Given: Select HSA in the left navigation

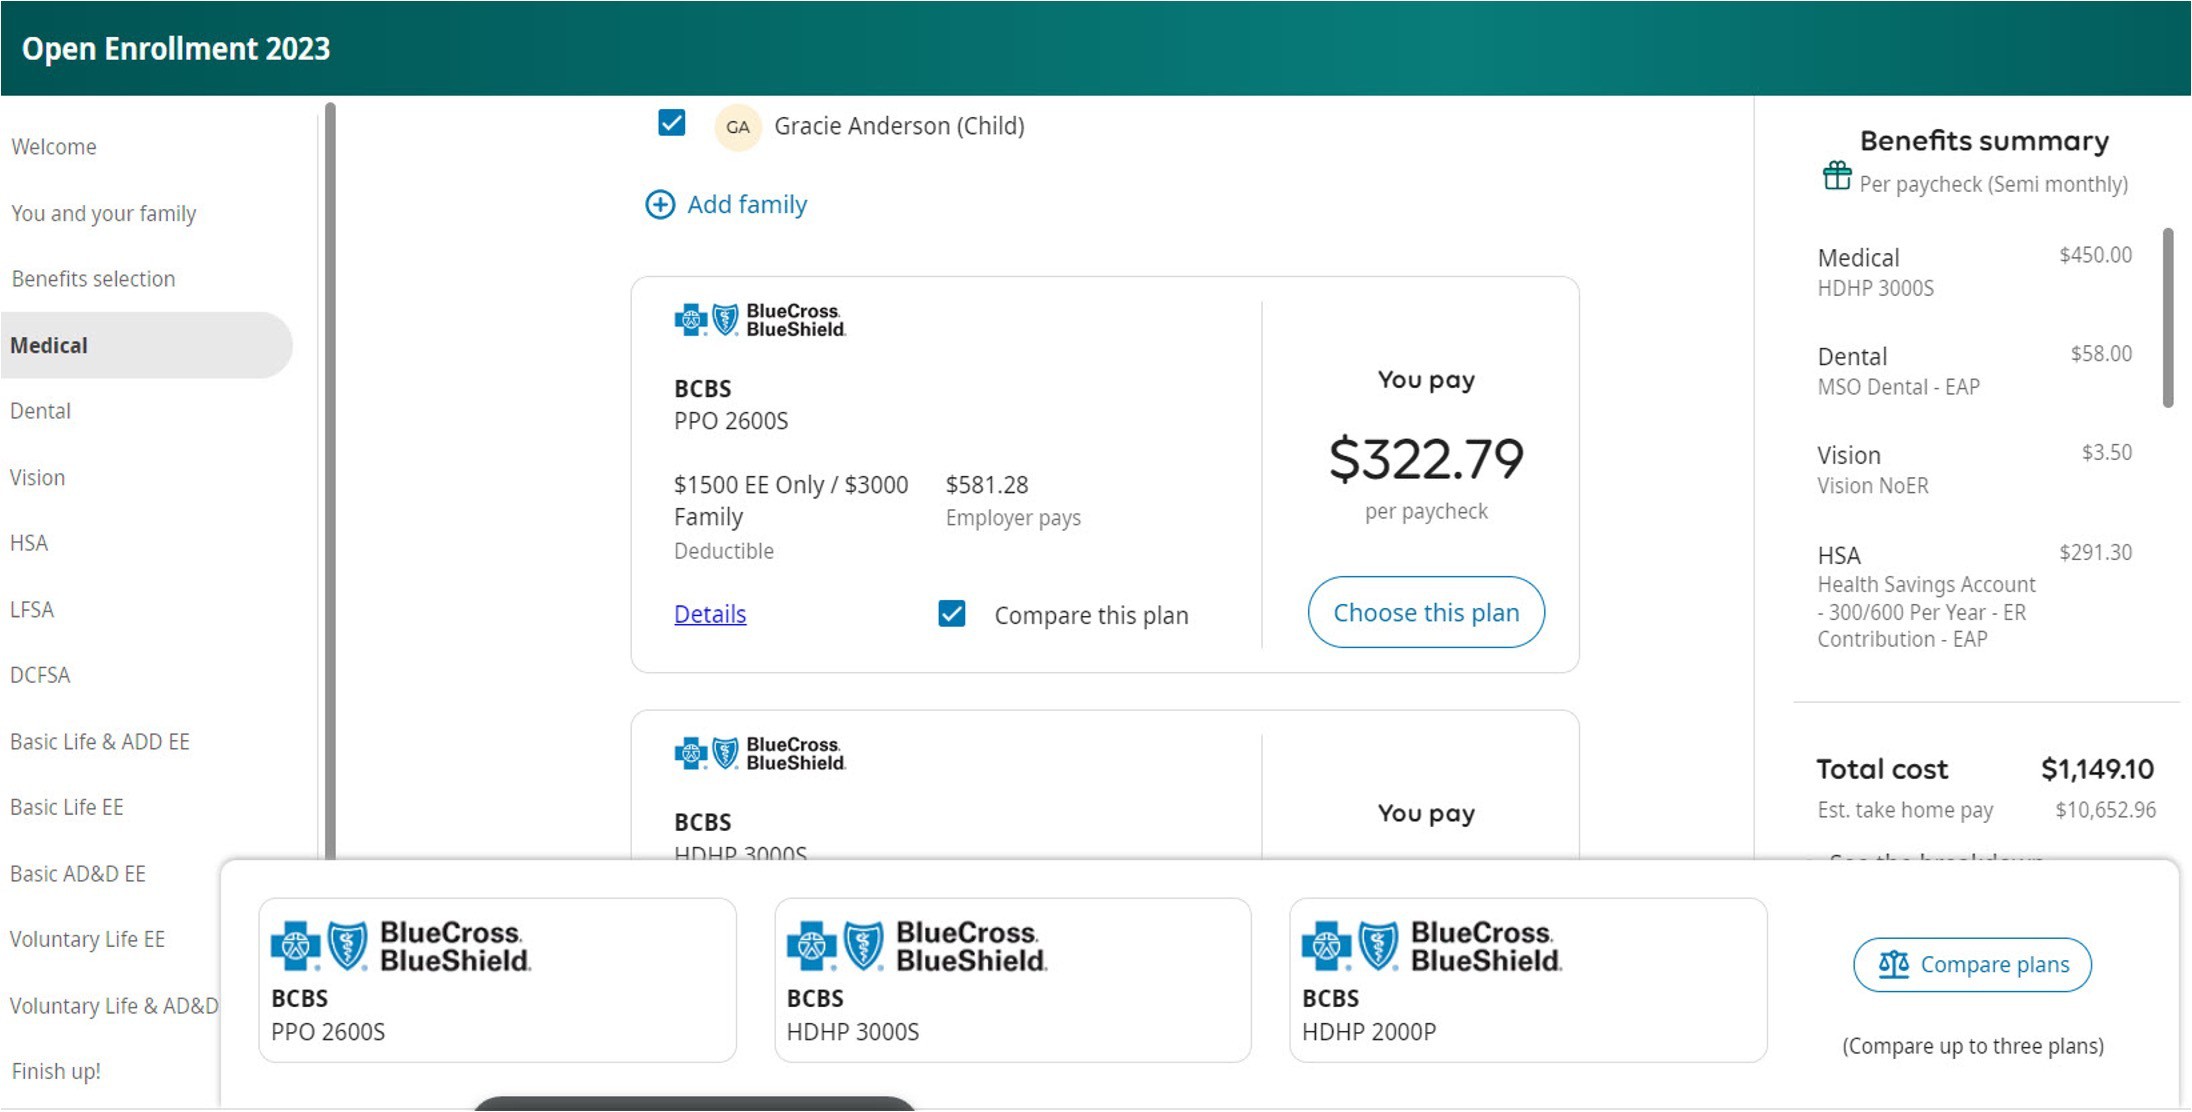Looking at the screenshot, I should (28, 543).
